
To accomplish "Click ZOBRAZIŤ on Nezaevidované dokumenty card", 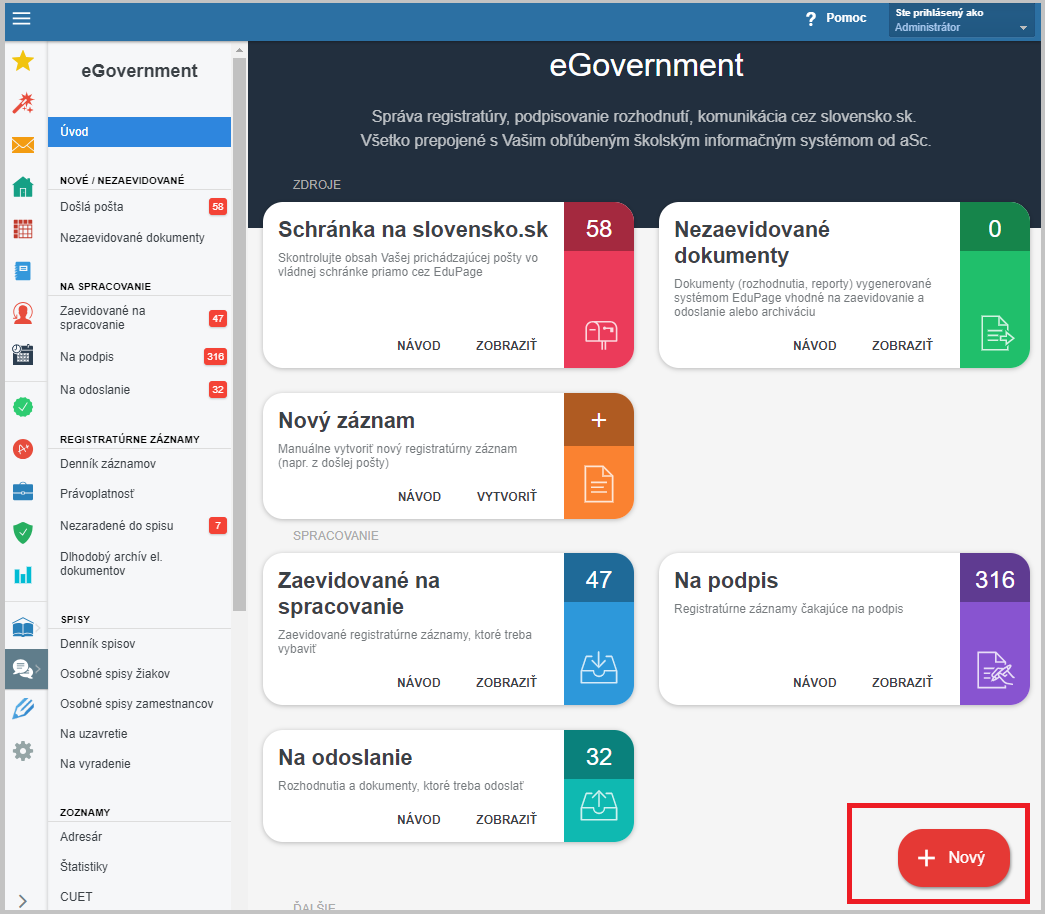I will (902, 345).
